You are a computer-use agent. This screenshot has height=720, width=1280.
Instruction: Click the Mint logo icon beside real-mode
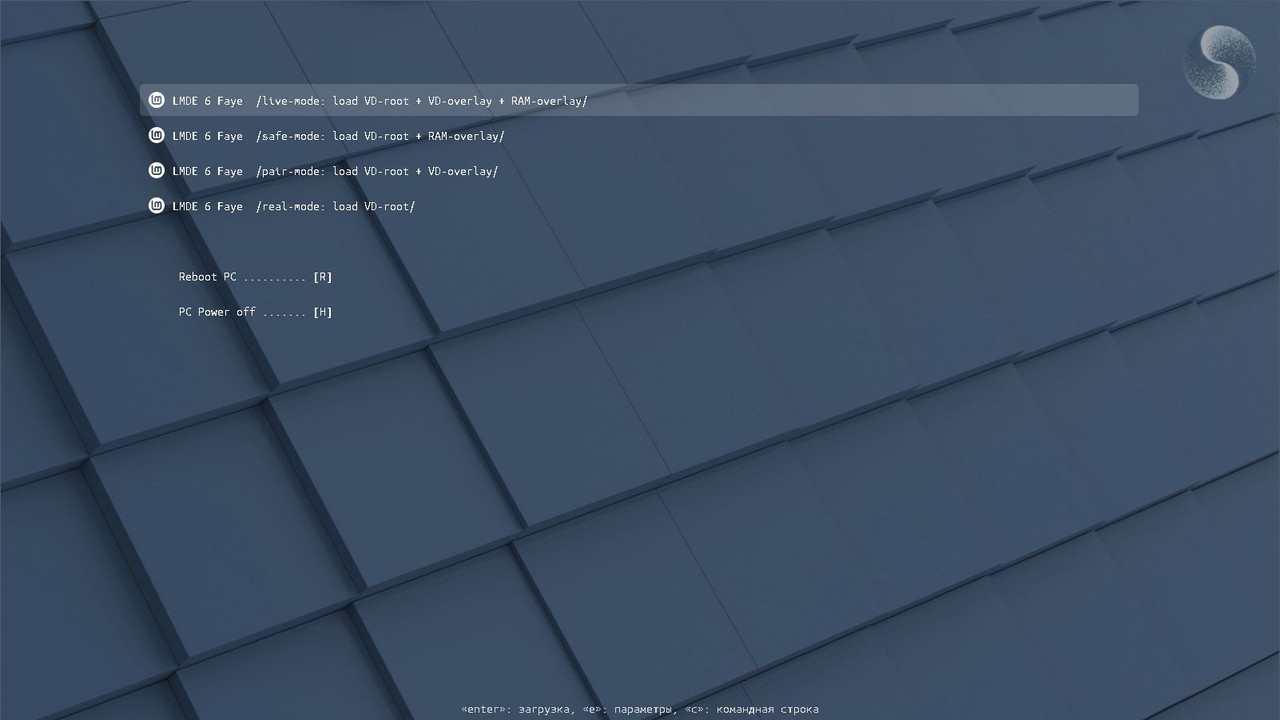[x=156, y=205]
